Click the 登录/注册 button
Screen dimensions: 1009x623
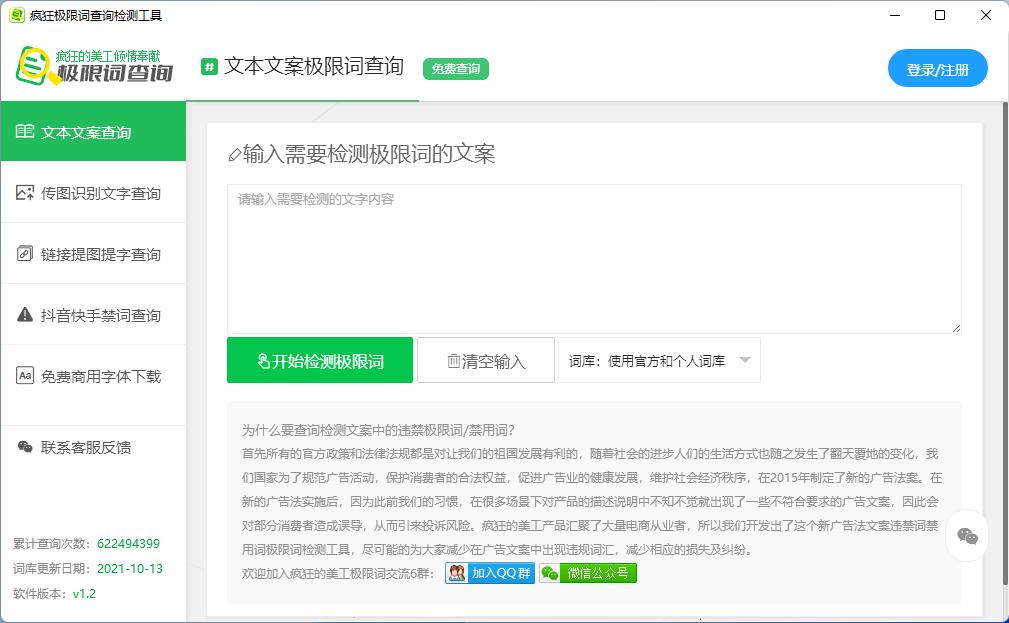(938, 68)
